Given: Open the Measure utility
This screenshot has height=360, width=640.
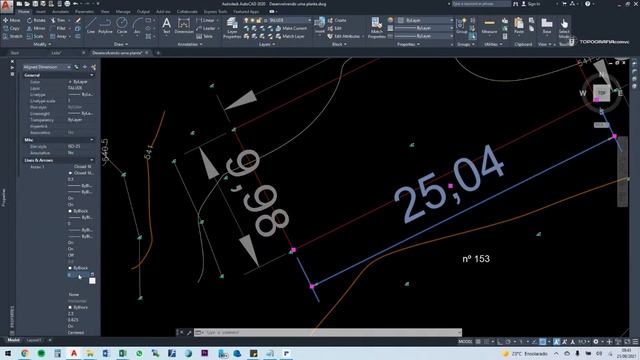Looking at the screenshot, I should (489, 26).
